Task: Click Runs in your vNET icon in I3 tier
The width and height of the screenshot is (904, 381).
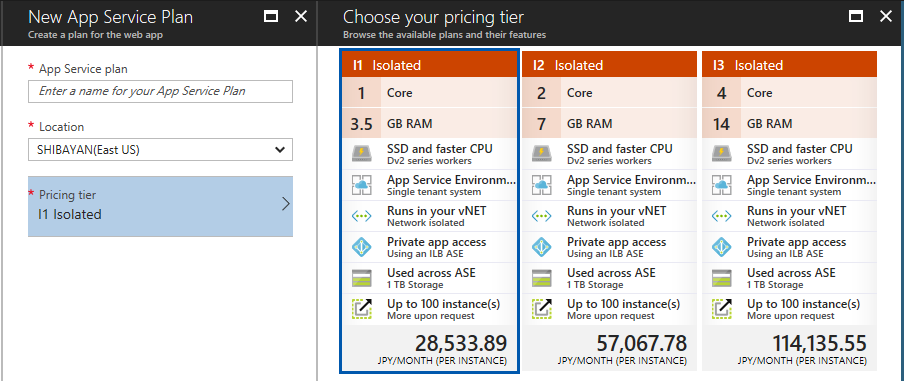Action: tap(722, 216)
